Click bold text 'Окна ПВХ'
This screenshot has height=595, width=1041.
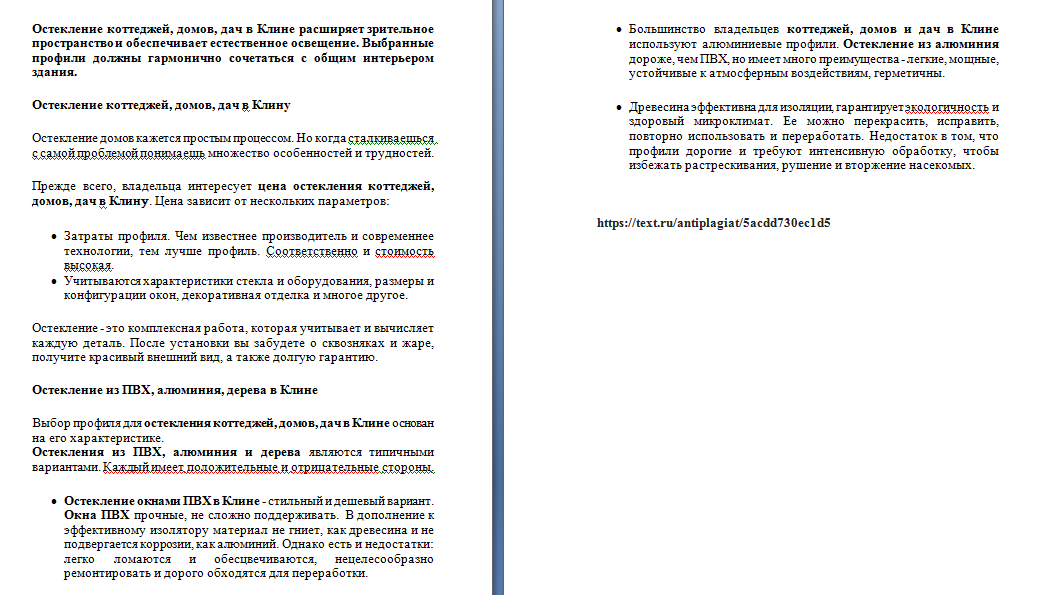pyautogui.click(x=96, y=515)
